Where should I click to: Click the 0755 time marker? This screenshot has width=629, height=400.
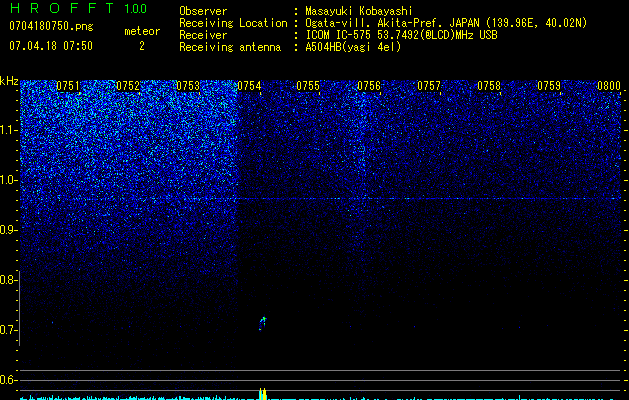point(308,86)
